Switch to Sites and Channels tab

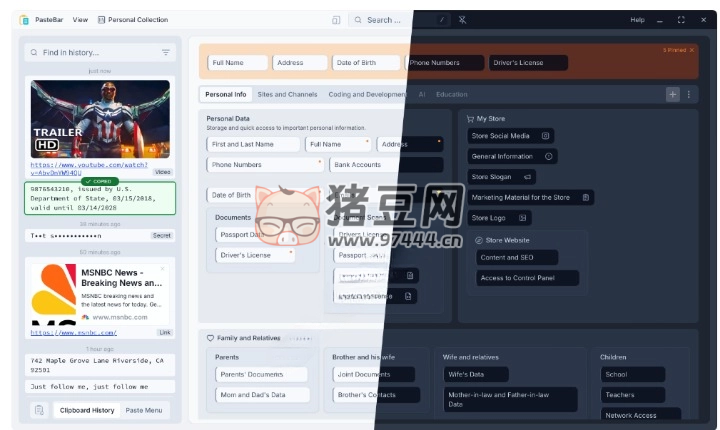click(287, 94)
